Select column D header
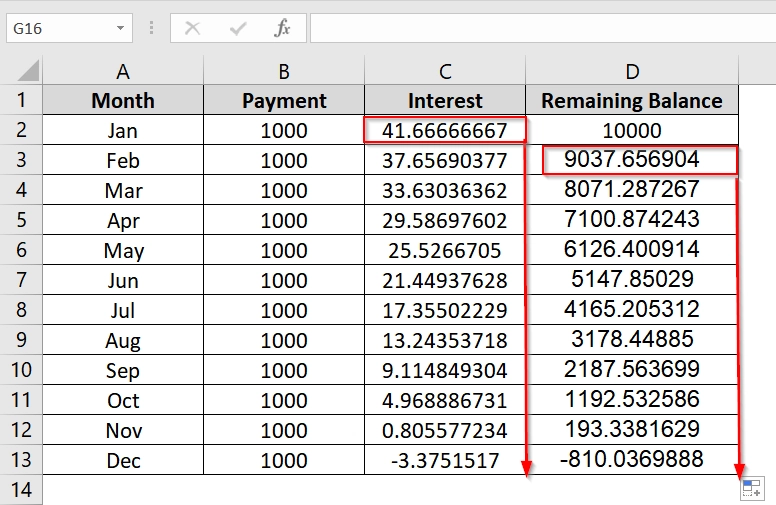Image resolution: width=776 pixels, height=505 pixels. point(632,71)
